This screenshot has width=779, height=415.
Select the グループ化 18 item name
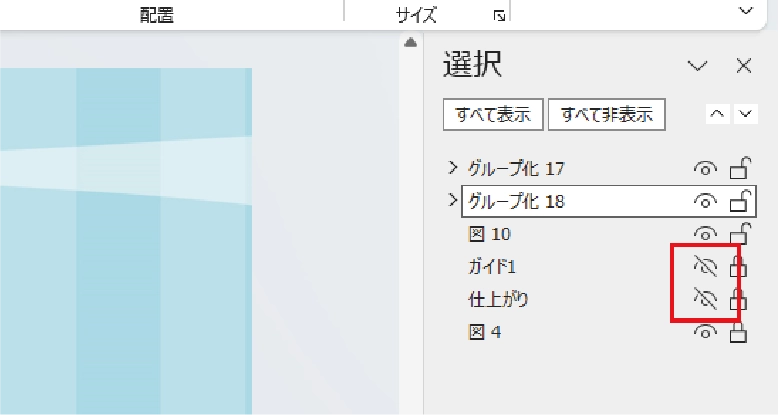(x=516, y=201)
